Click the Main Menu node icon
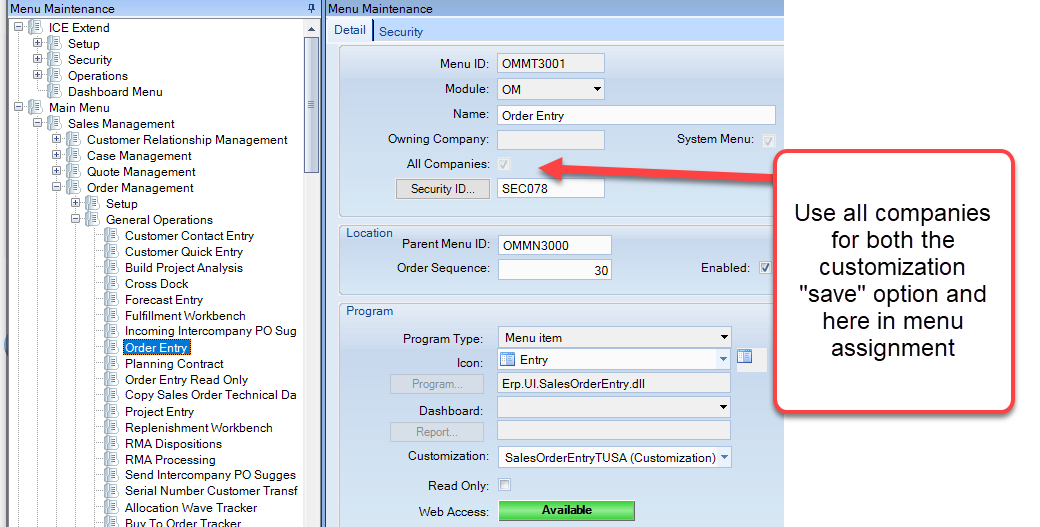 [36, 107]
